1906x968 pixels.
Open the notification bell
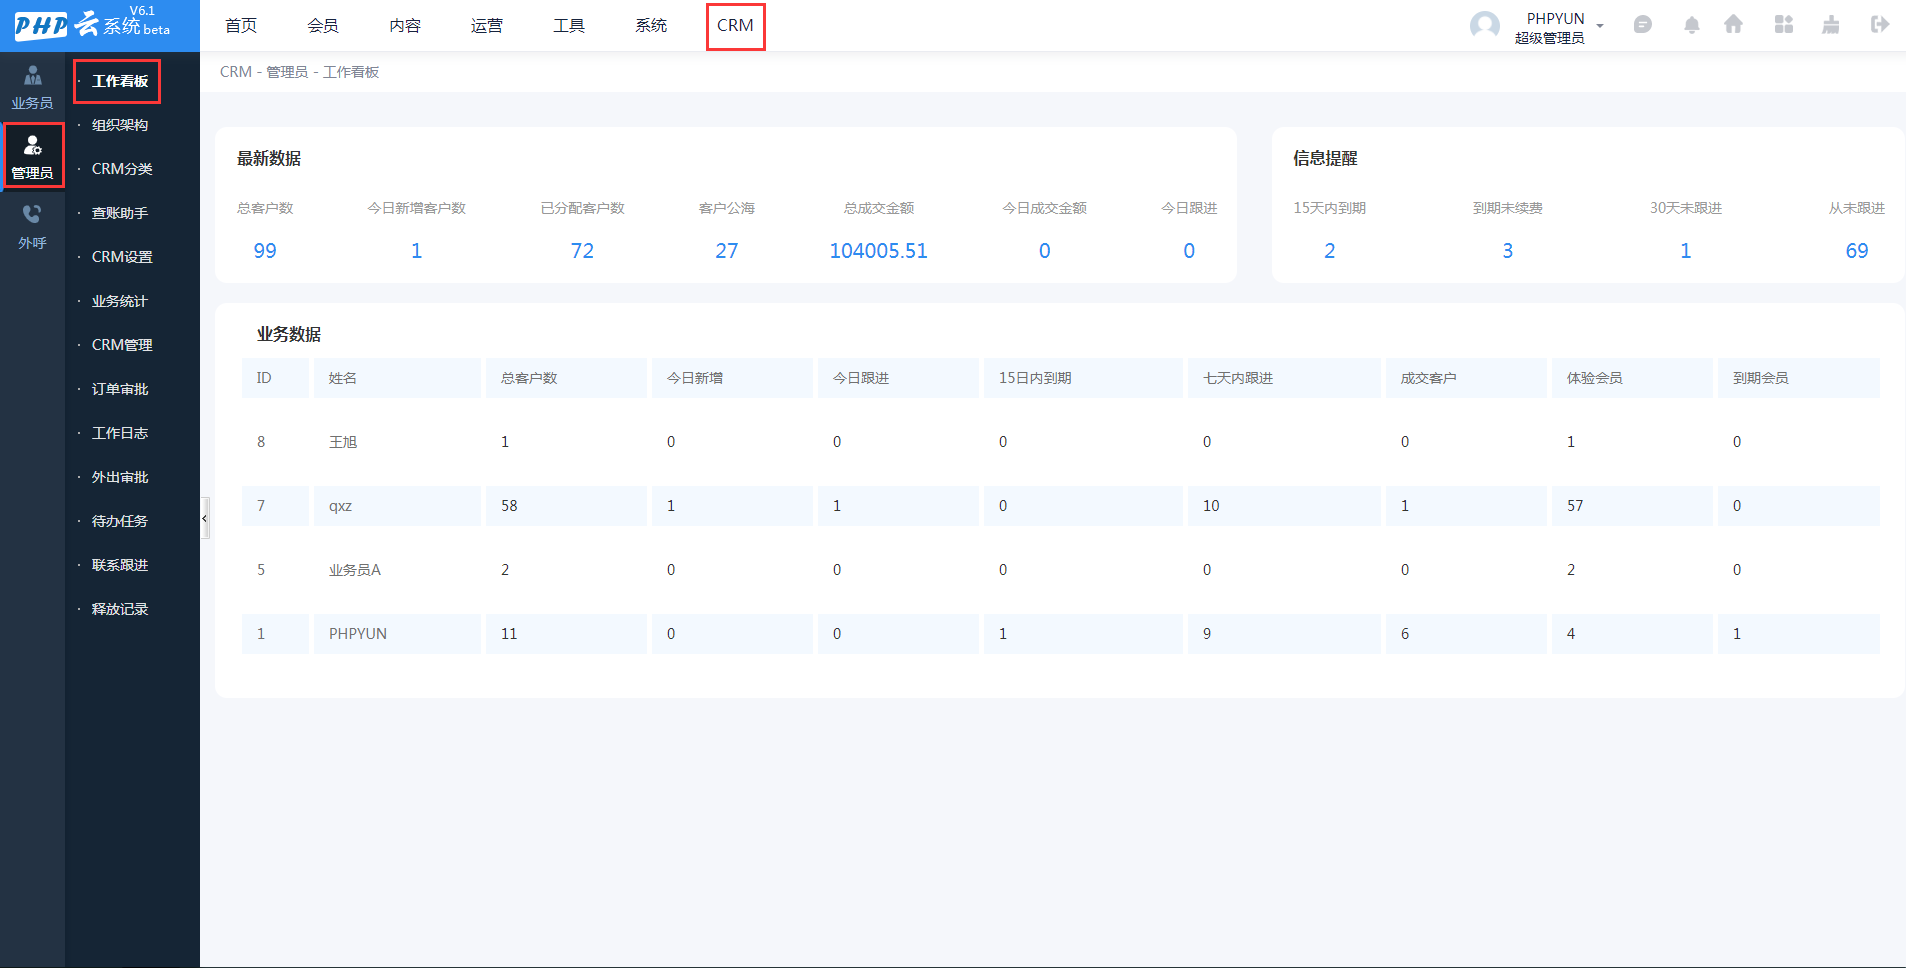(1691, 25)
